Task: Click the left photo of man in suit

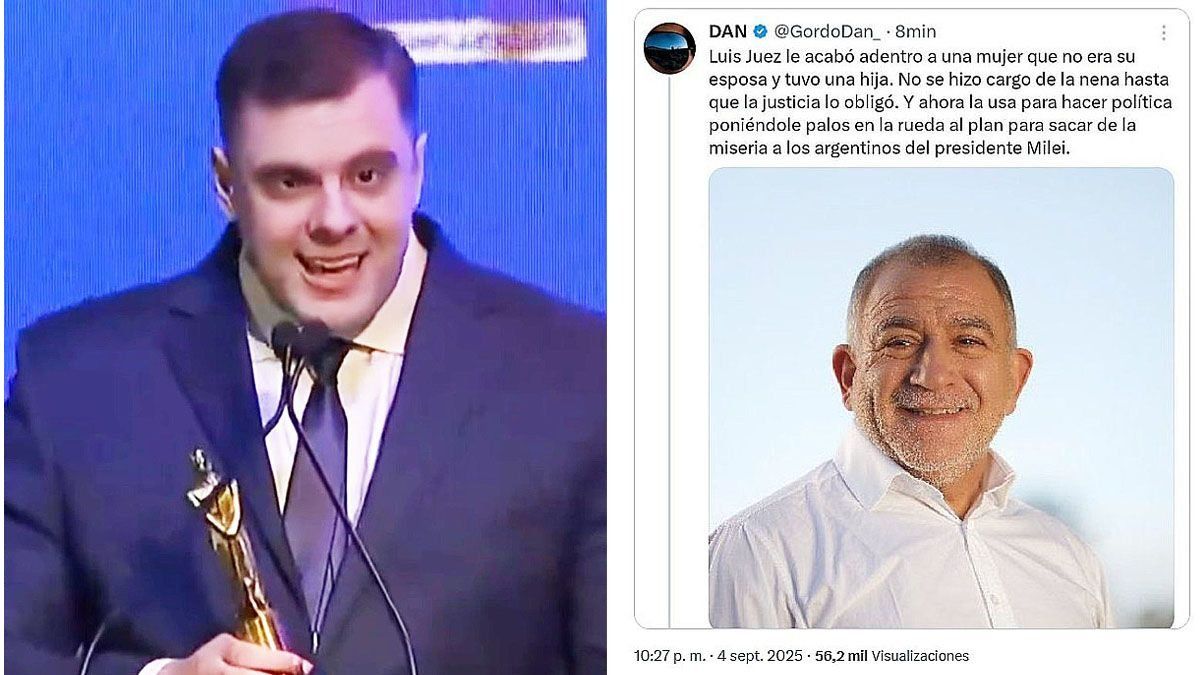Action: [x=305, y=338]
